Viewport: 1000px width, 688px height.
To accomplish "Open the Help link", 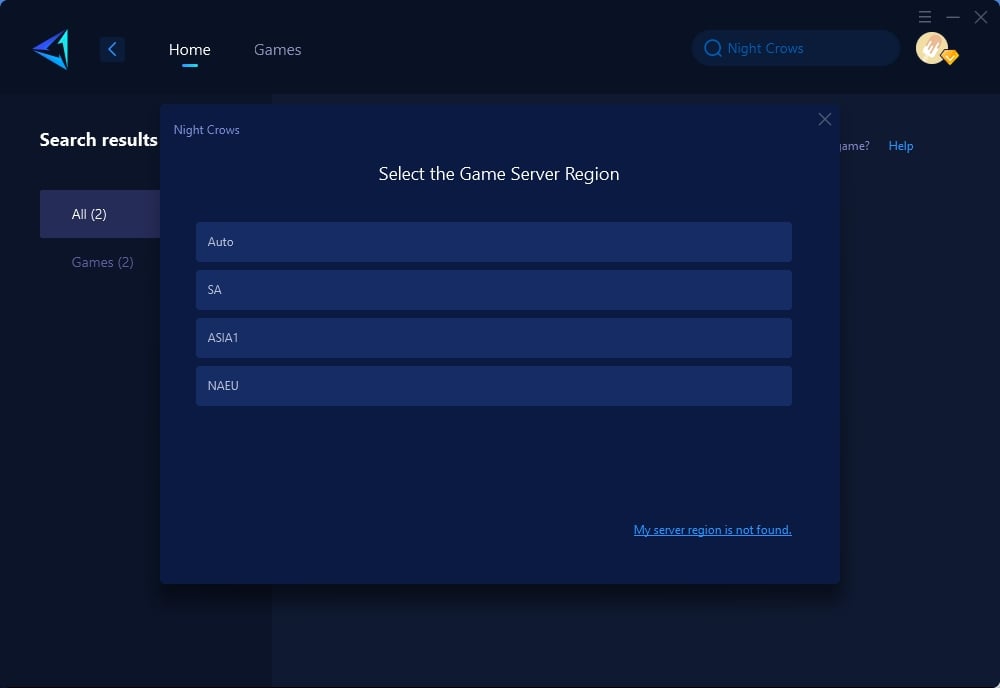I will pos(900,146).
